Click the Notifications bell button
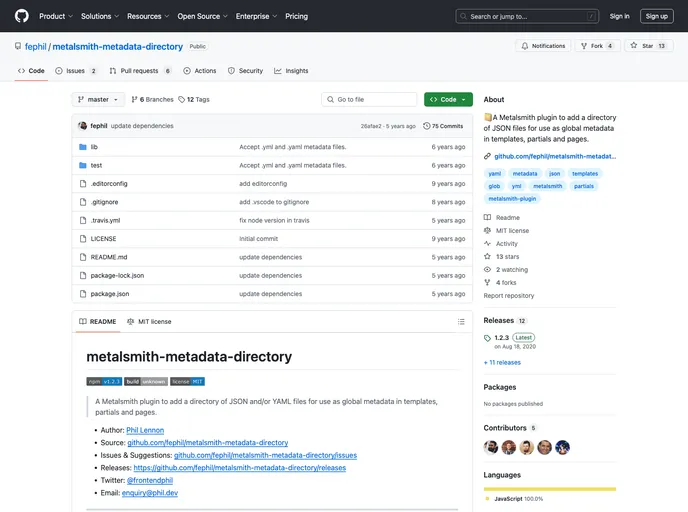This screenshot has width=688, height=512. (x=543, y=46)
